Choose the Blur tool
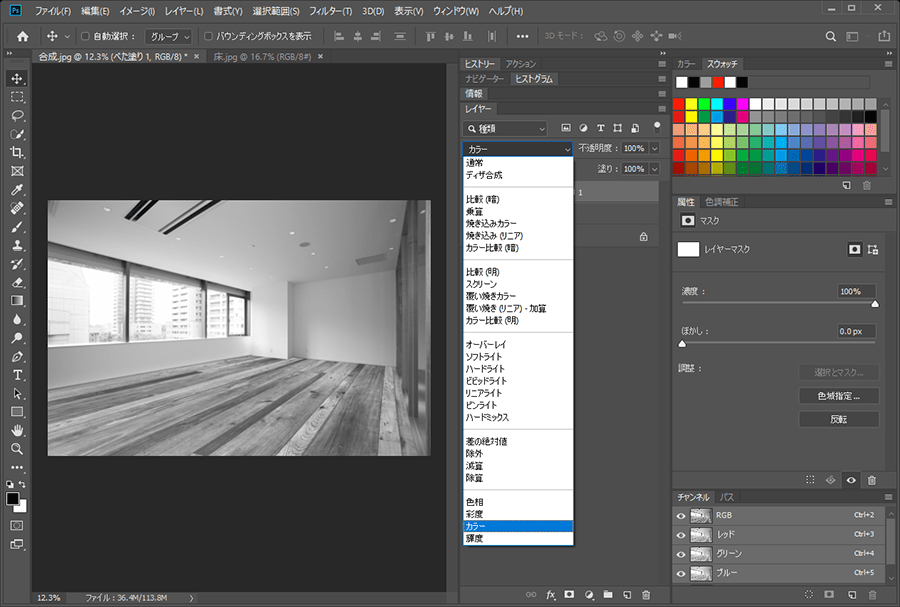The width and height of the screenshot is (900, 607). pyautogui.click(x=17, y=320)
